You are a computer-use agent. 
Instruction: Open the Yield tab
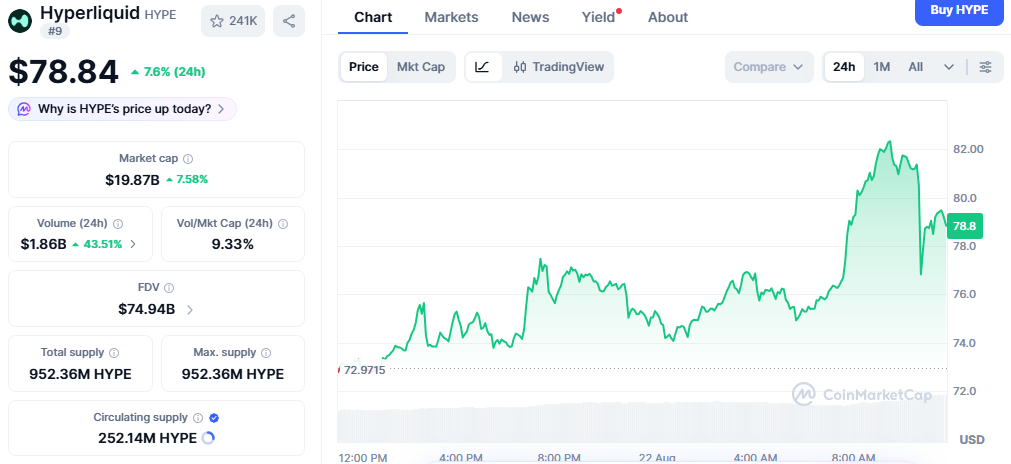tap(598, 17)
